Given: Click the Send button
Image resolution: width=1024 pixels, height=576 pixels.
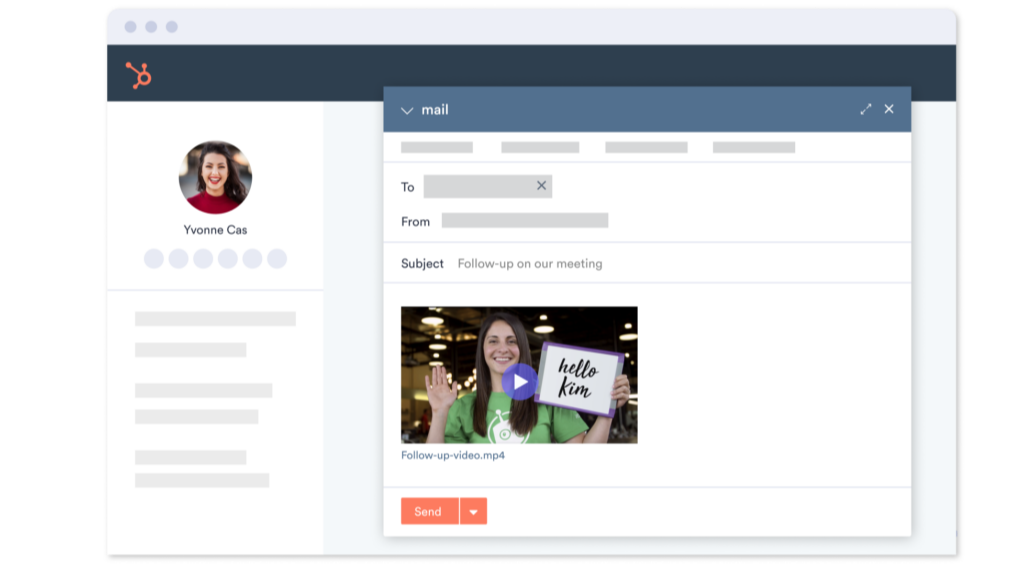Looking at the screenshot, I should [x=428, y=511].
